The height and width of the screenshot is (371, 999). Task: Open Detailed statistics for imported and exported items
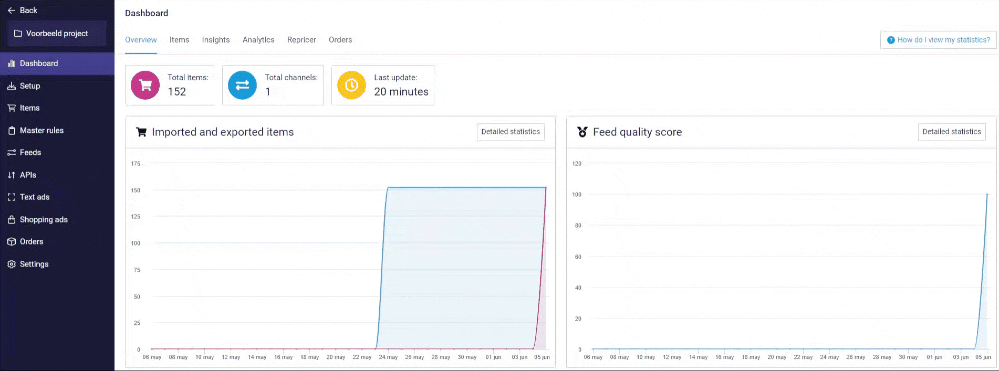coord(511,132)
